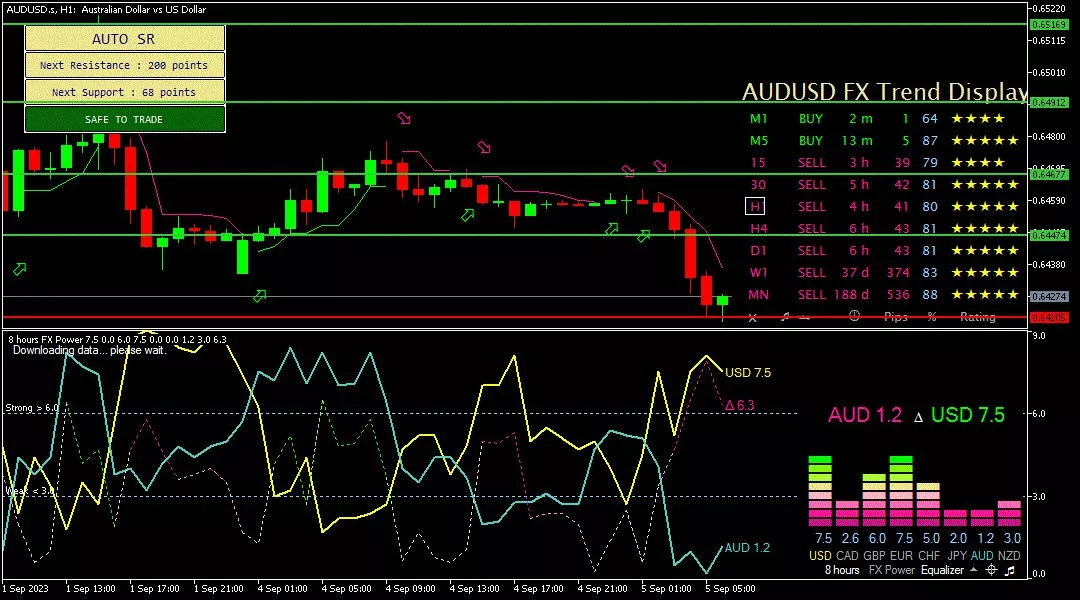
Task: Click the Rating column header
Action: click(x=977, y=317)
